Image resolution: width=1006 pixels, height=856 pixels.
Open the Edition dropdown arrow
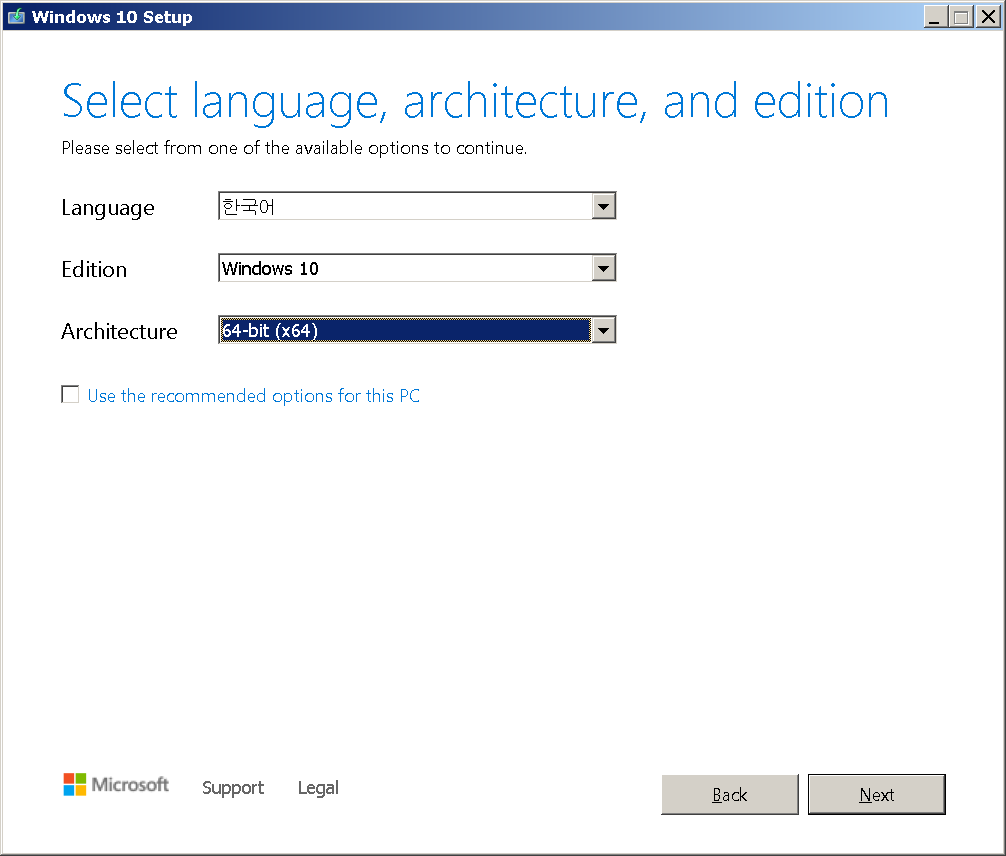pos(603,268)
